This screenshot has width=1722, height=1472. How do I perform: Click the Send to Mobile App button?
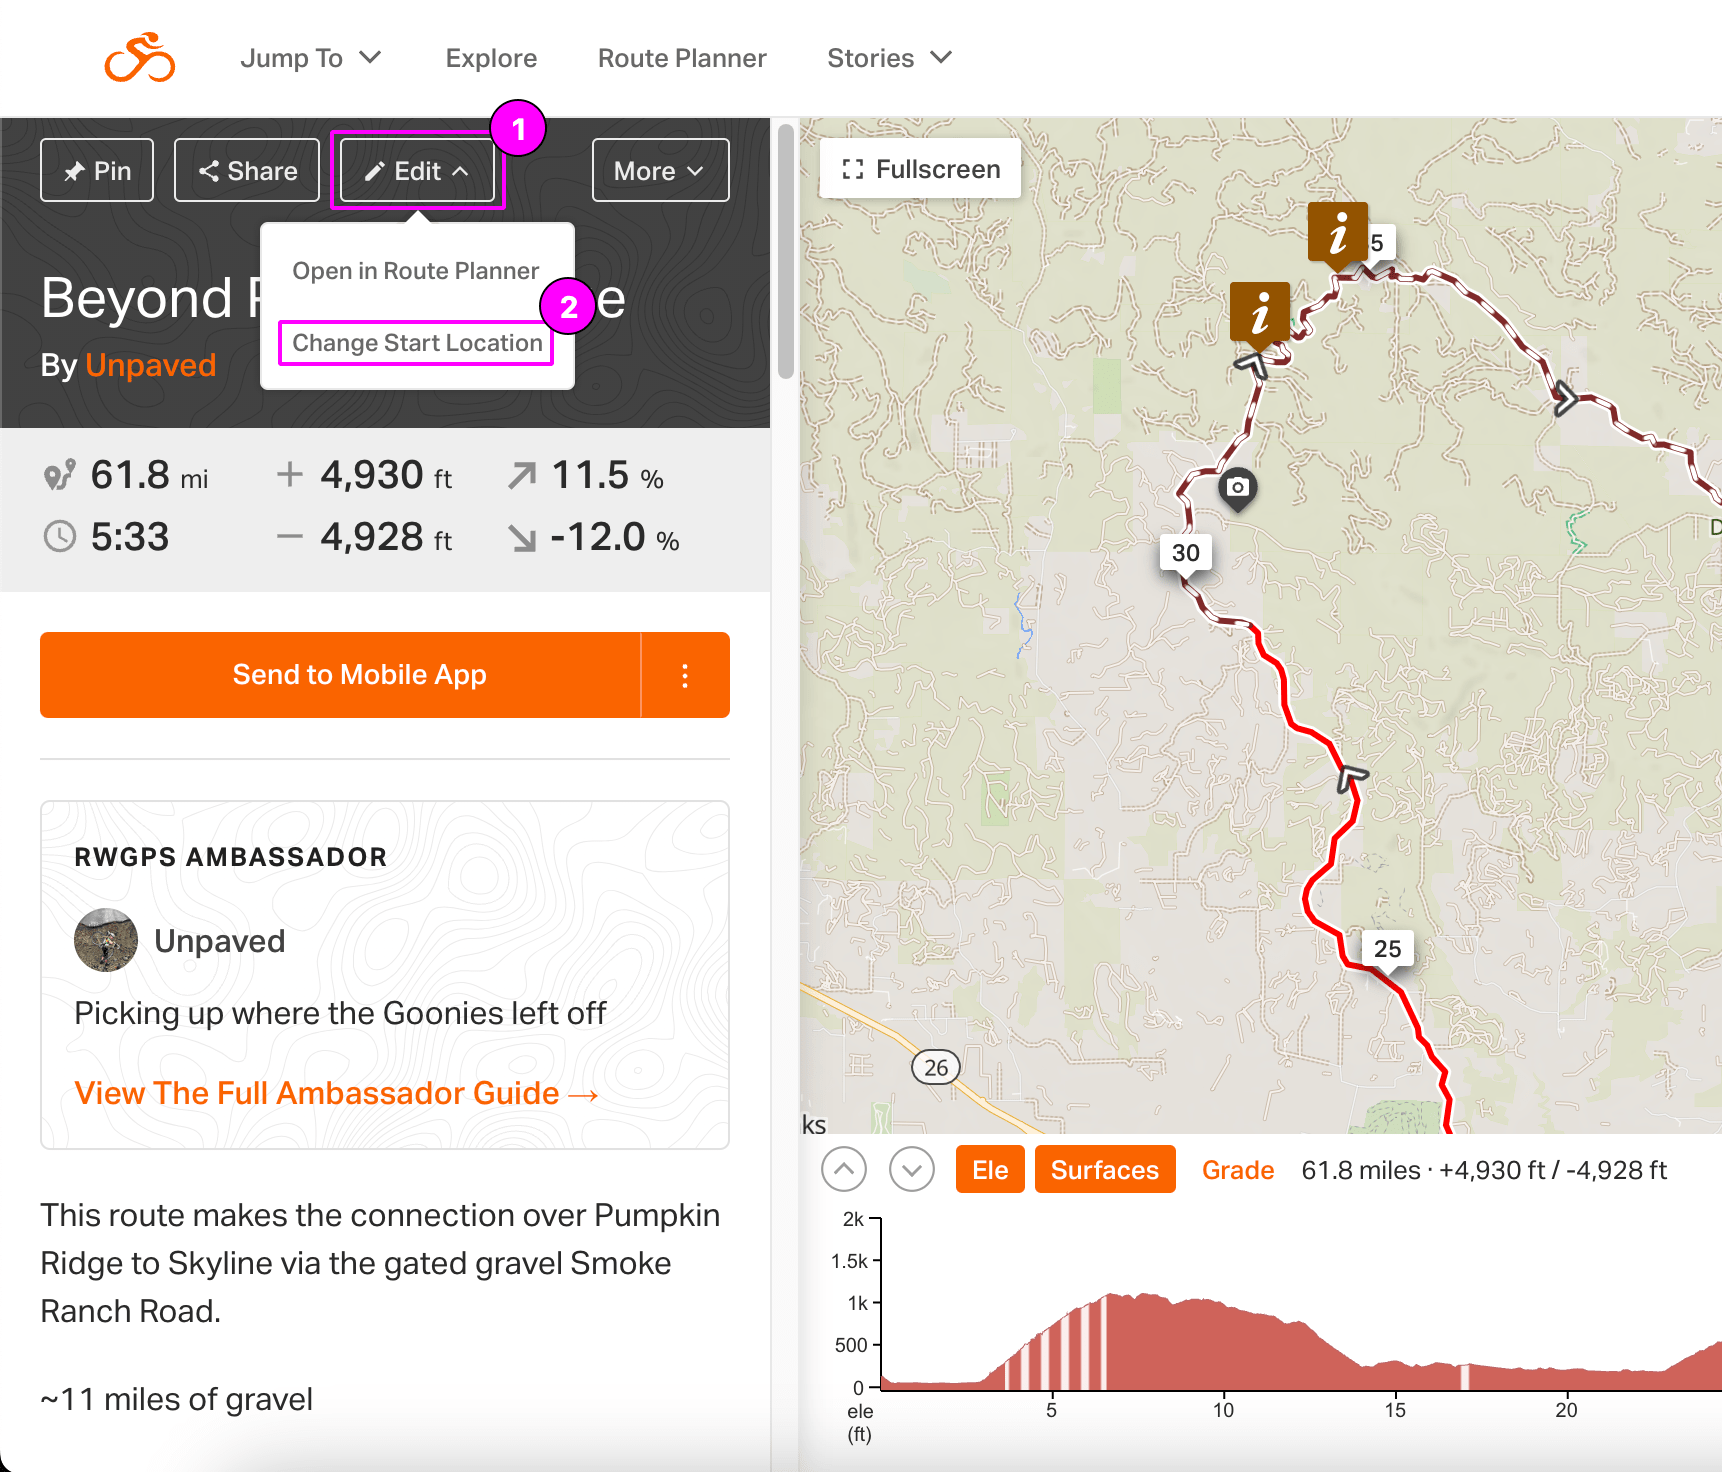[360, 675]
